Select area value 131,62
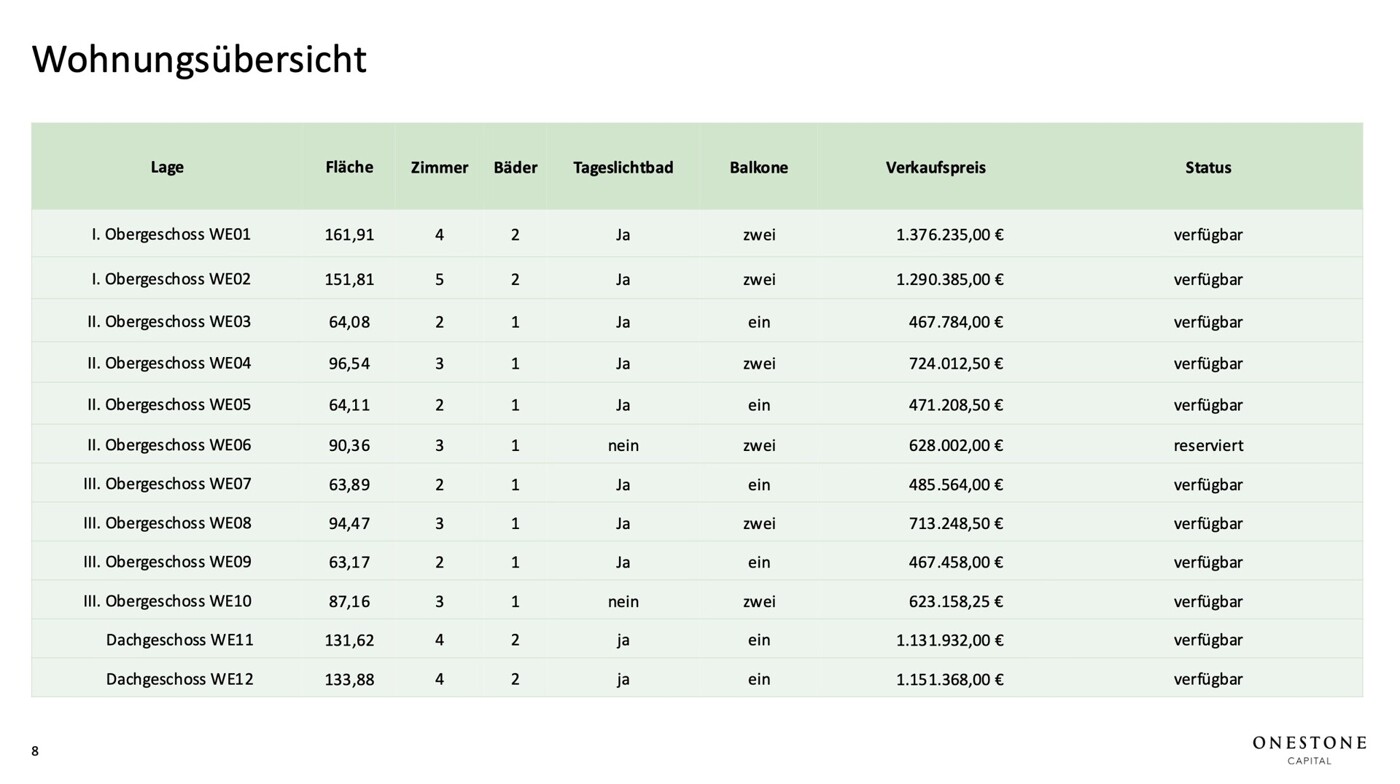This screenshot has width=1400, height=784. coord(349,640)
